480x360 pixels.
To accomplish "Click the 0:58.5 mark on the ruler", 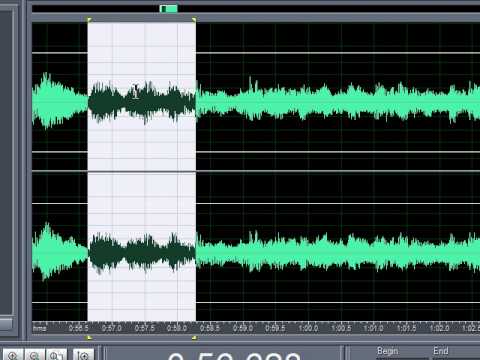I will 210,328.
